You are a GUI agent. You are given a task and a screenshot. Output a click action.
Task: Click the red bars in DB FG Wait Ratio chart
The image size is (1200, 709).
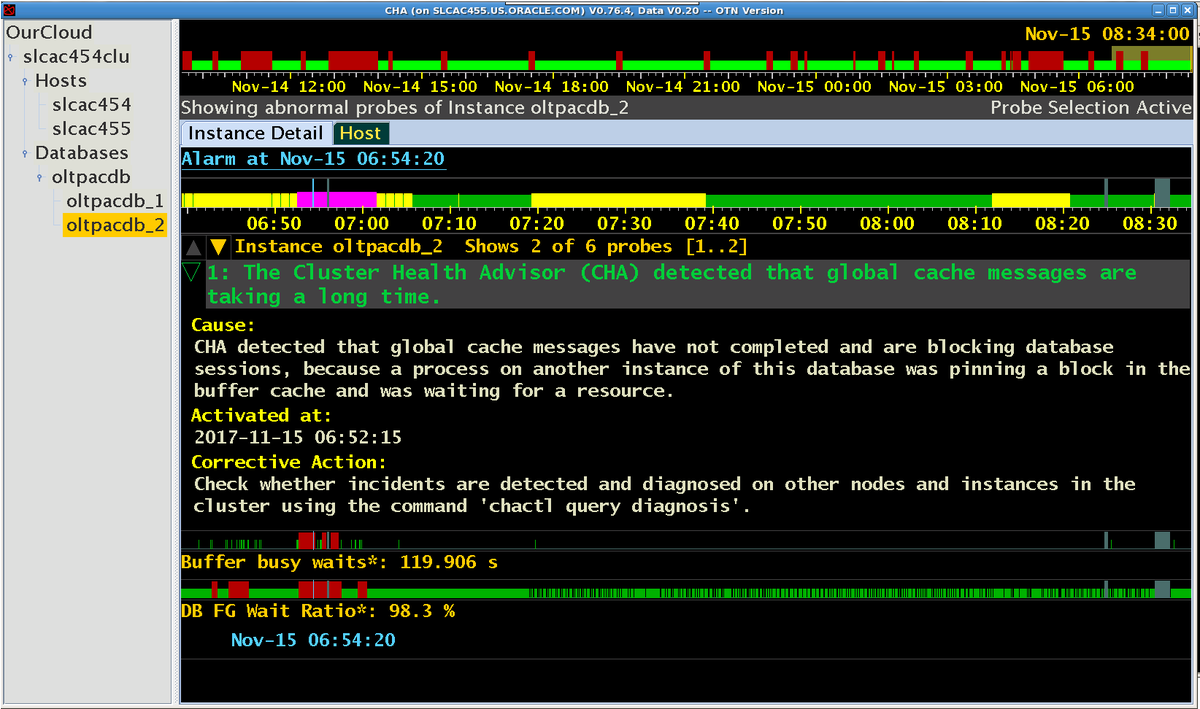click(x=320, y=589)
